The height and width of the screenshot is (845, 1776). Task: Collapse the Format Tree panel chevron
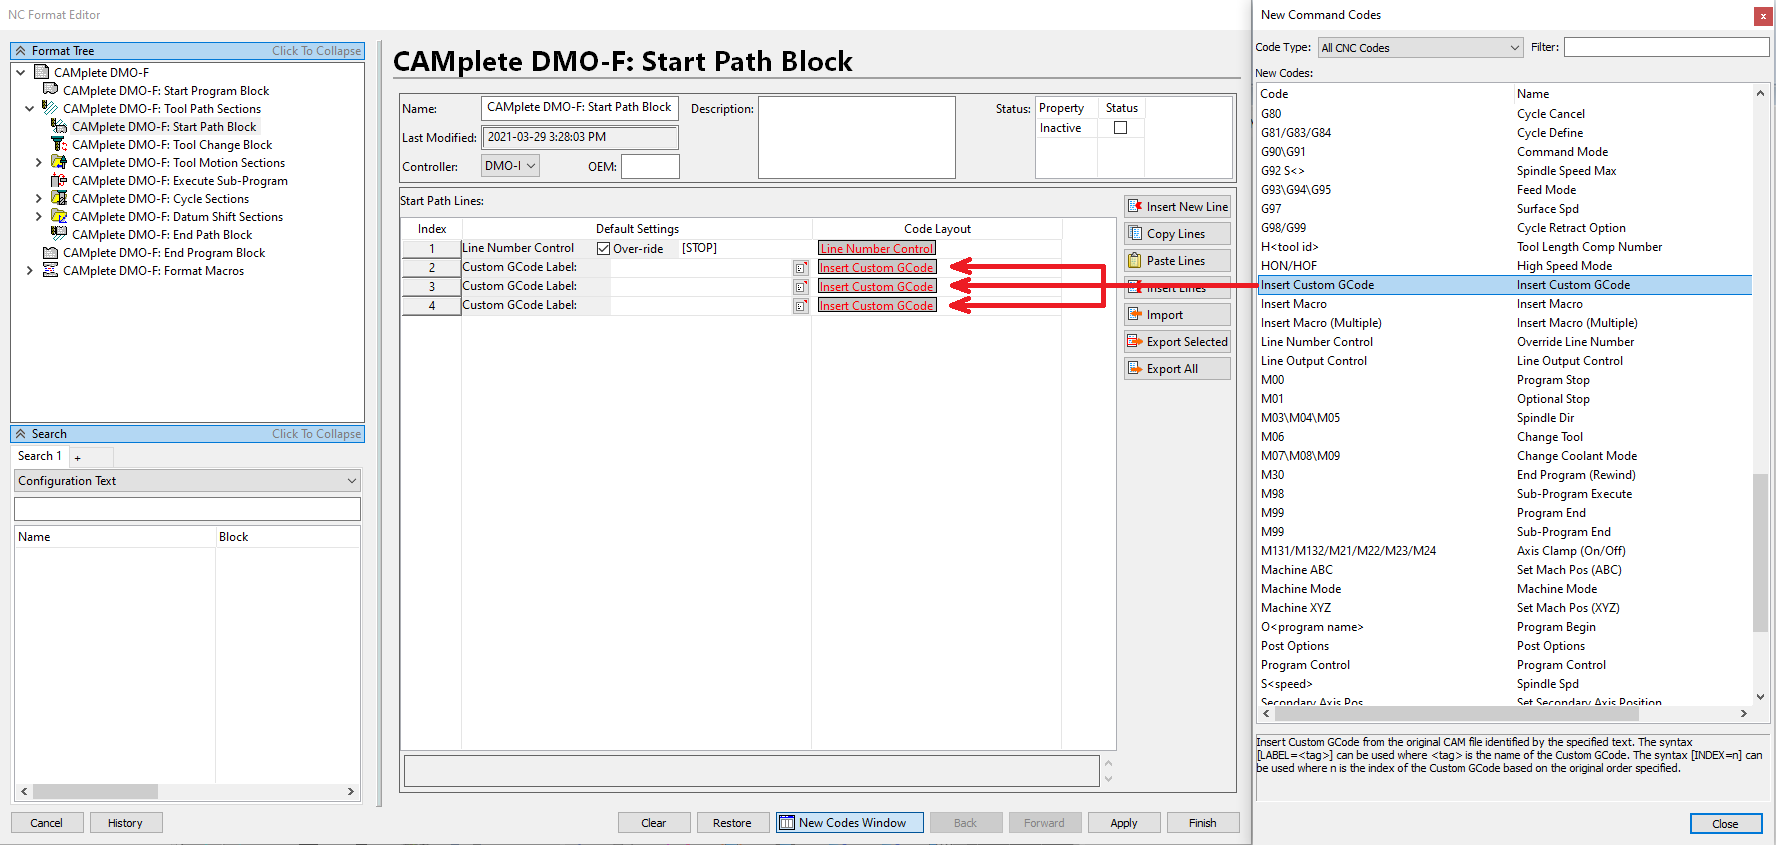coord(21,50)
